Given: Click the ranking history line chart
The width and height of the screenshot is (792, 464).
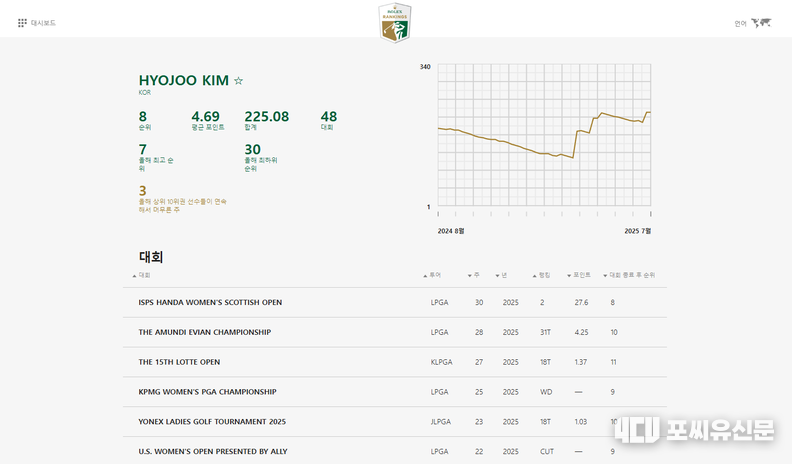Looking at the screenshot, I should [544, 135].
